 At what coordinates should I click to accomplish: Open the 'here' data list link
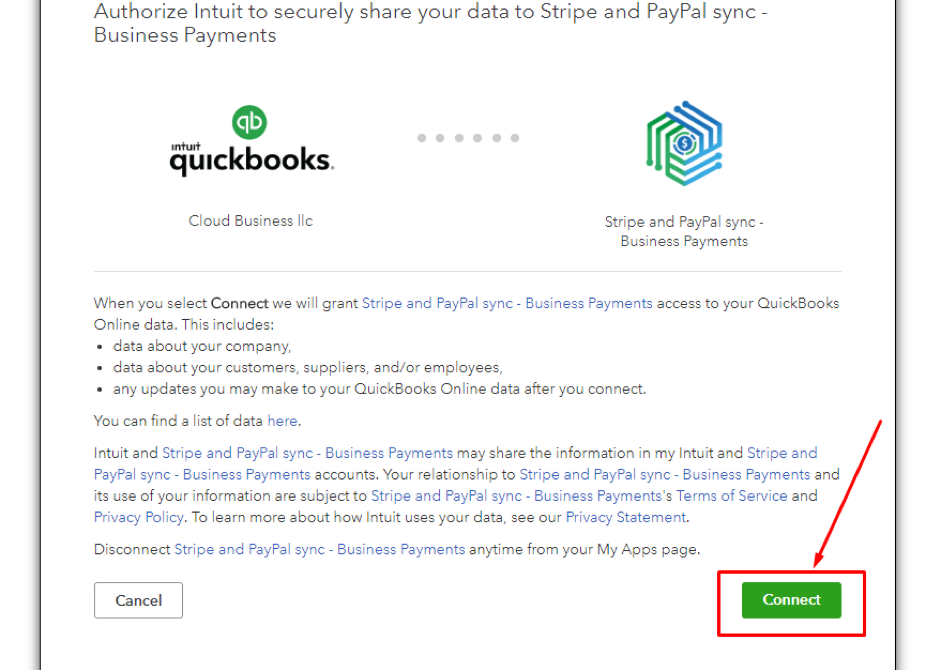[x=282, y=421]
